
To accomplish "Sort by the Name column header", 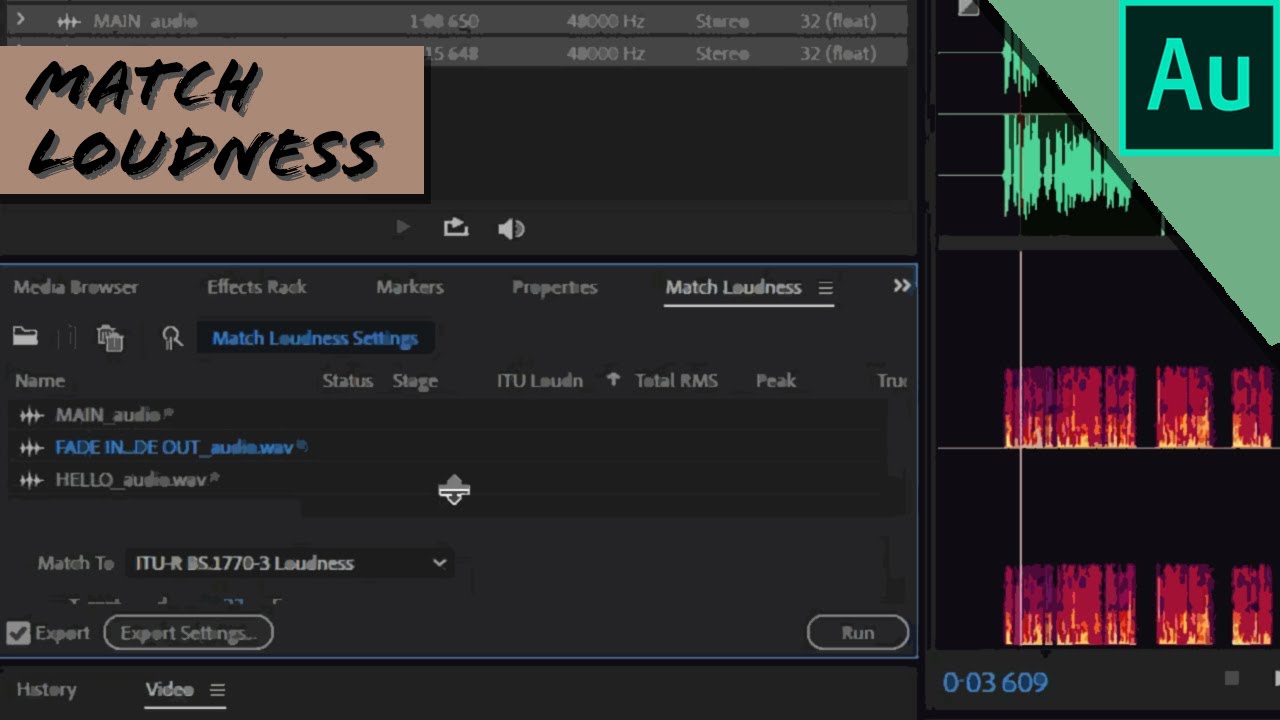I will point(40,381).
